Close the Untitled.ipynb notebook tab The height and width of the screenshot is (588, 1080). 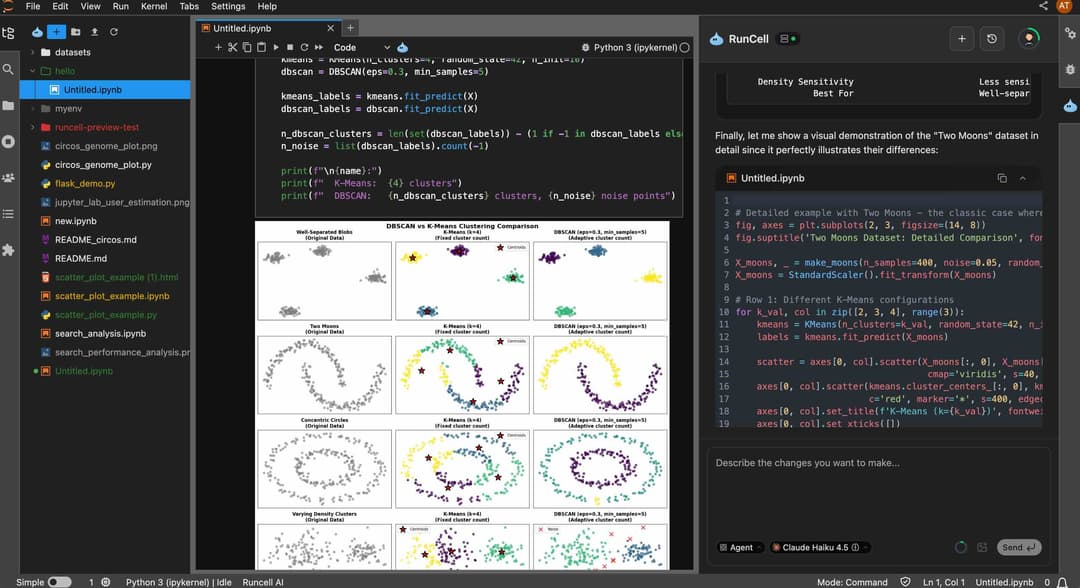click(331, 28)
